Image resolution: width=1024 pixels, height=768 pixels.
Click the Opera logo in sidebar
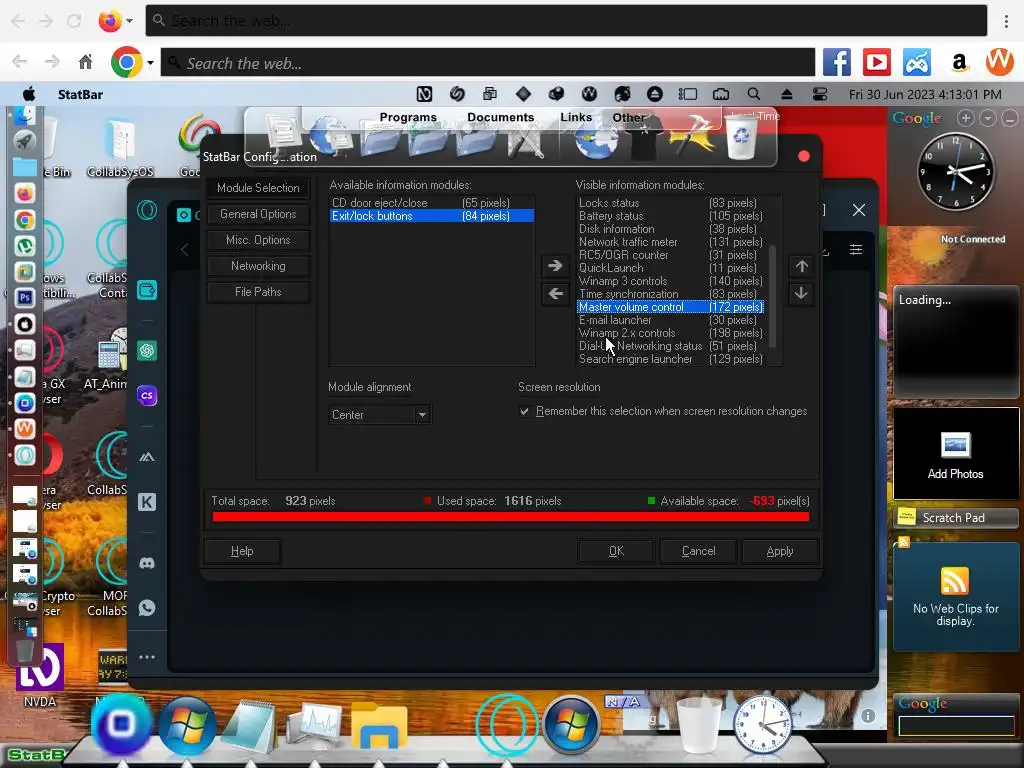pyautogui.click(x=147, y=210)
